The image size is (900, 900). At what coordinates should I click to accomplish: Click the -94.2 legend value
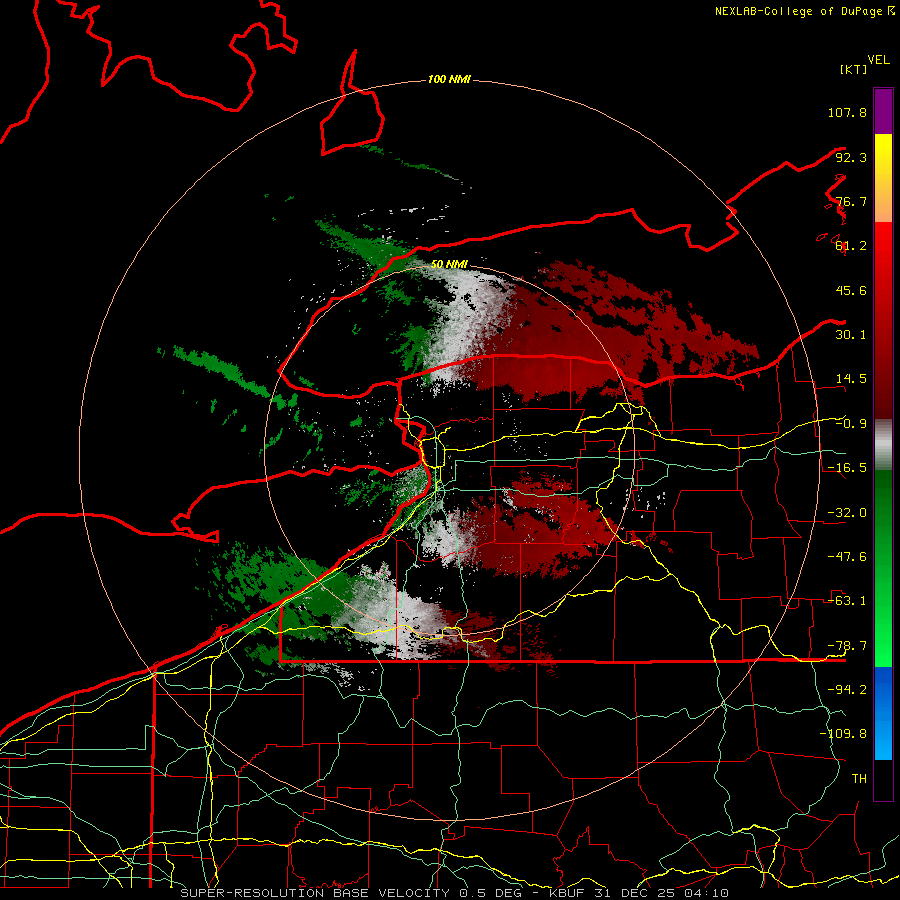tap(847, 690)
